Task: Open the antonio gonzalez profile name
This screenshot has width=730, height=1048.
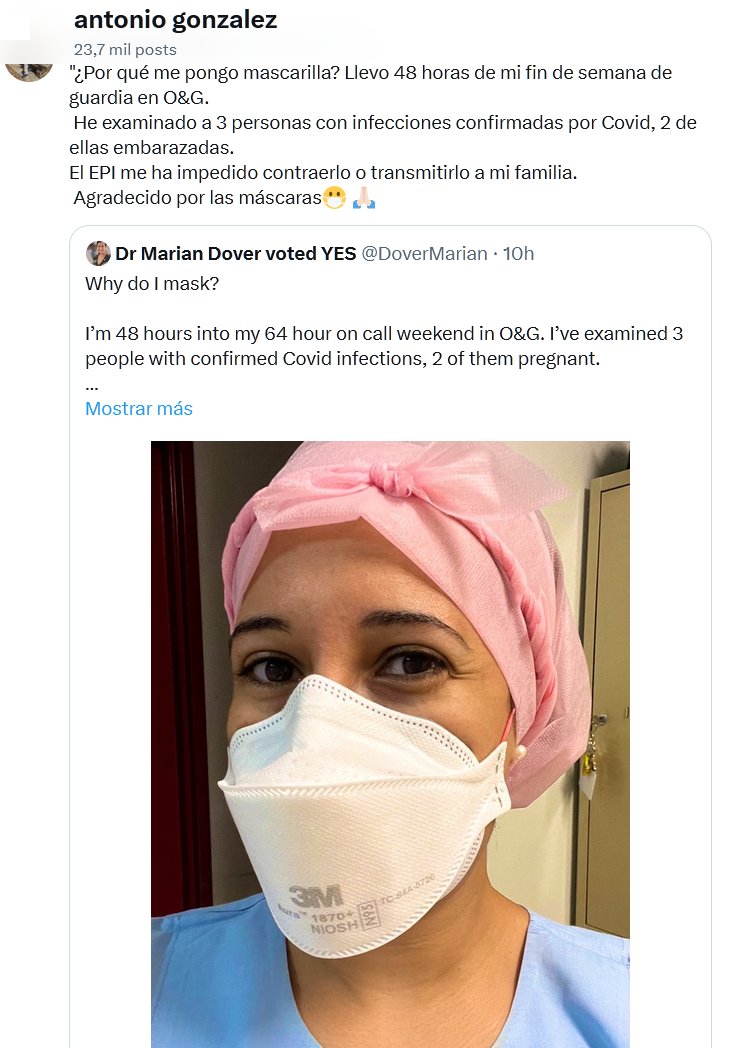Action: point(176,20)
